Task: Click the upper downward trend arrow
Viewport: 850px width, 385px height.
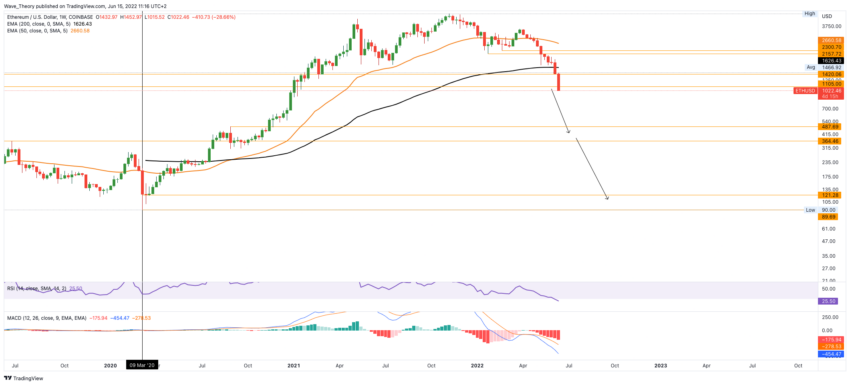Action: click(x=561, y=111)
